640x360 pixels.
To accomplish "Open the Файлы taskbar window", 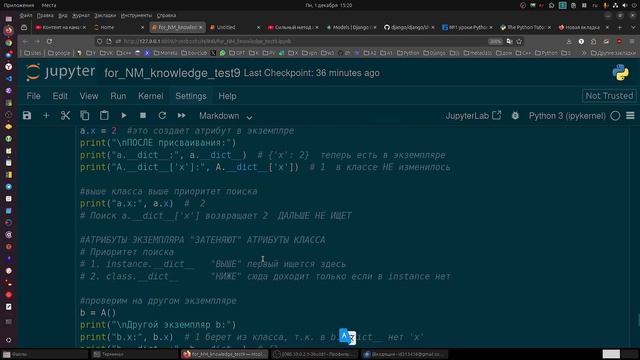I will click(45, 354).
